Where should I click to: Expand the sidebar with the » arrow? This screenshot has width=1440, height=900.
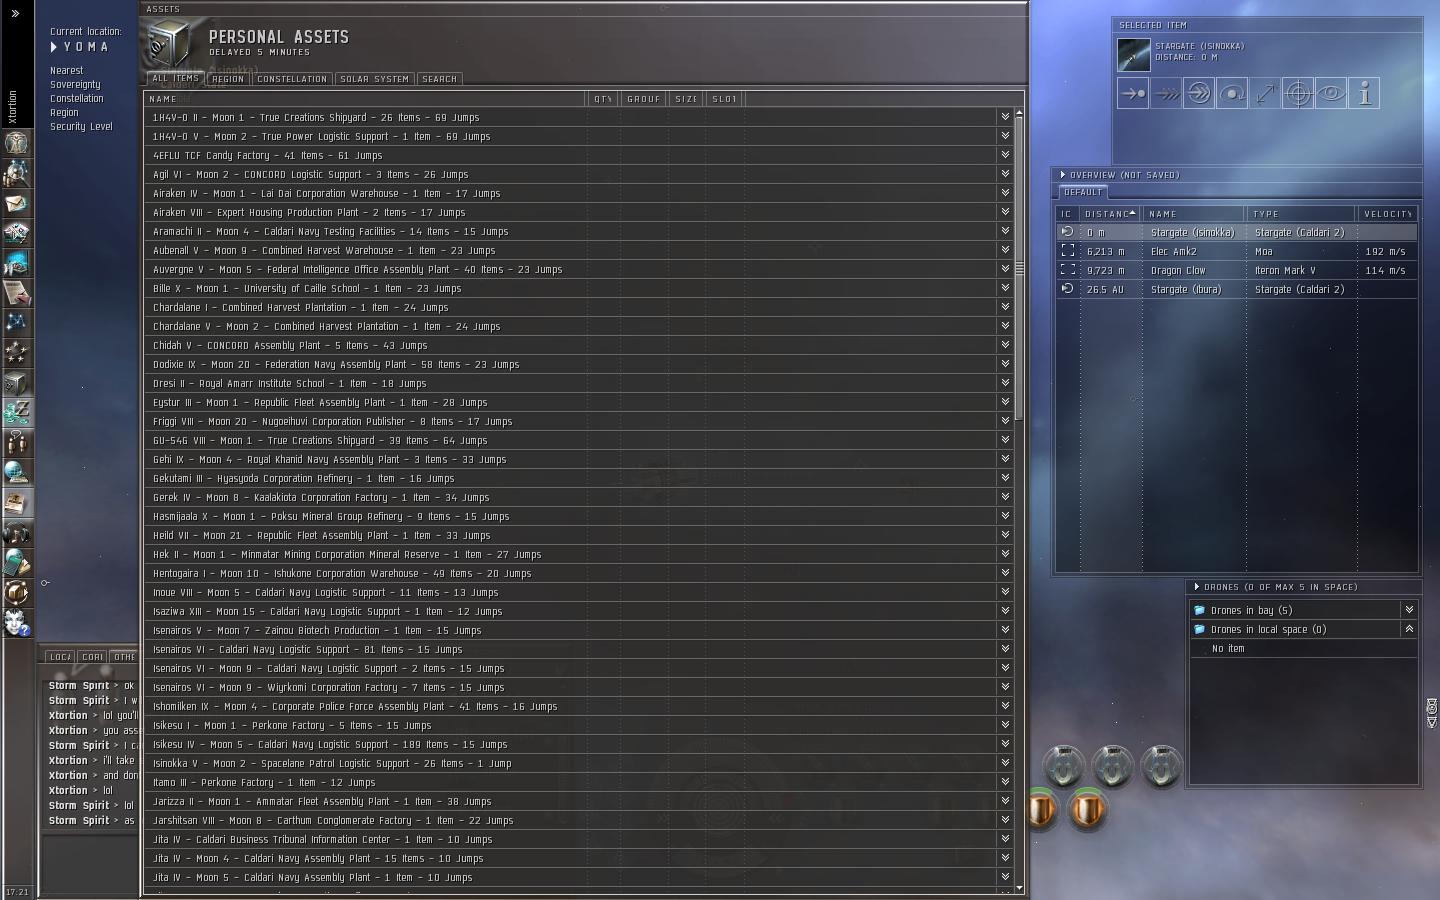[15, 14]
